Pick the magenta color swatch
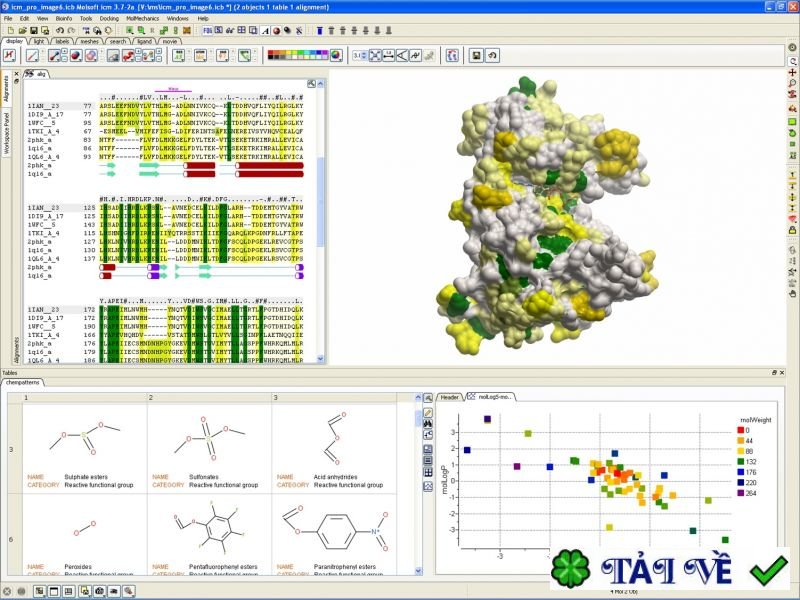This screenshot has height=600, width=800. 326,53
